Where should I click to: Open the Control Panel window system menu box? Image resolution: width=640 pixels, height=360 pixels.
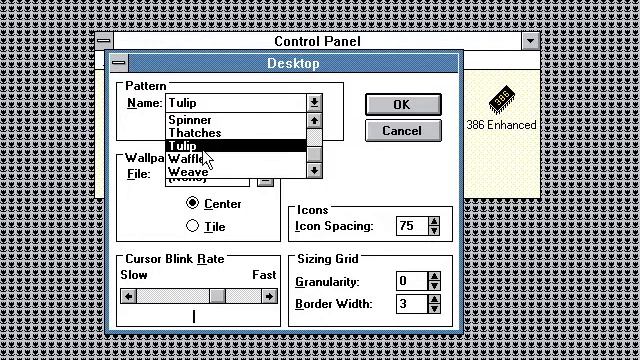(104, 41)
